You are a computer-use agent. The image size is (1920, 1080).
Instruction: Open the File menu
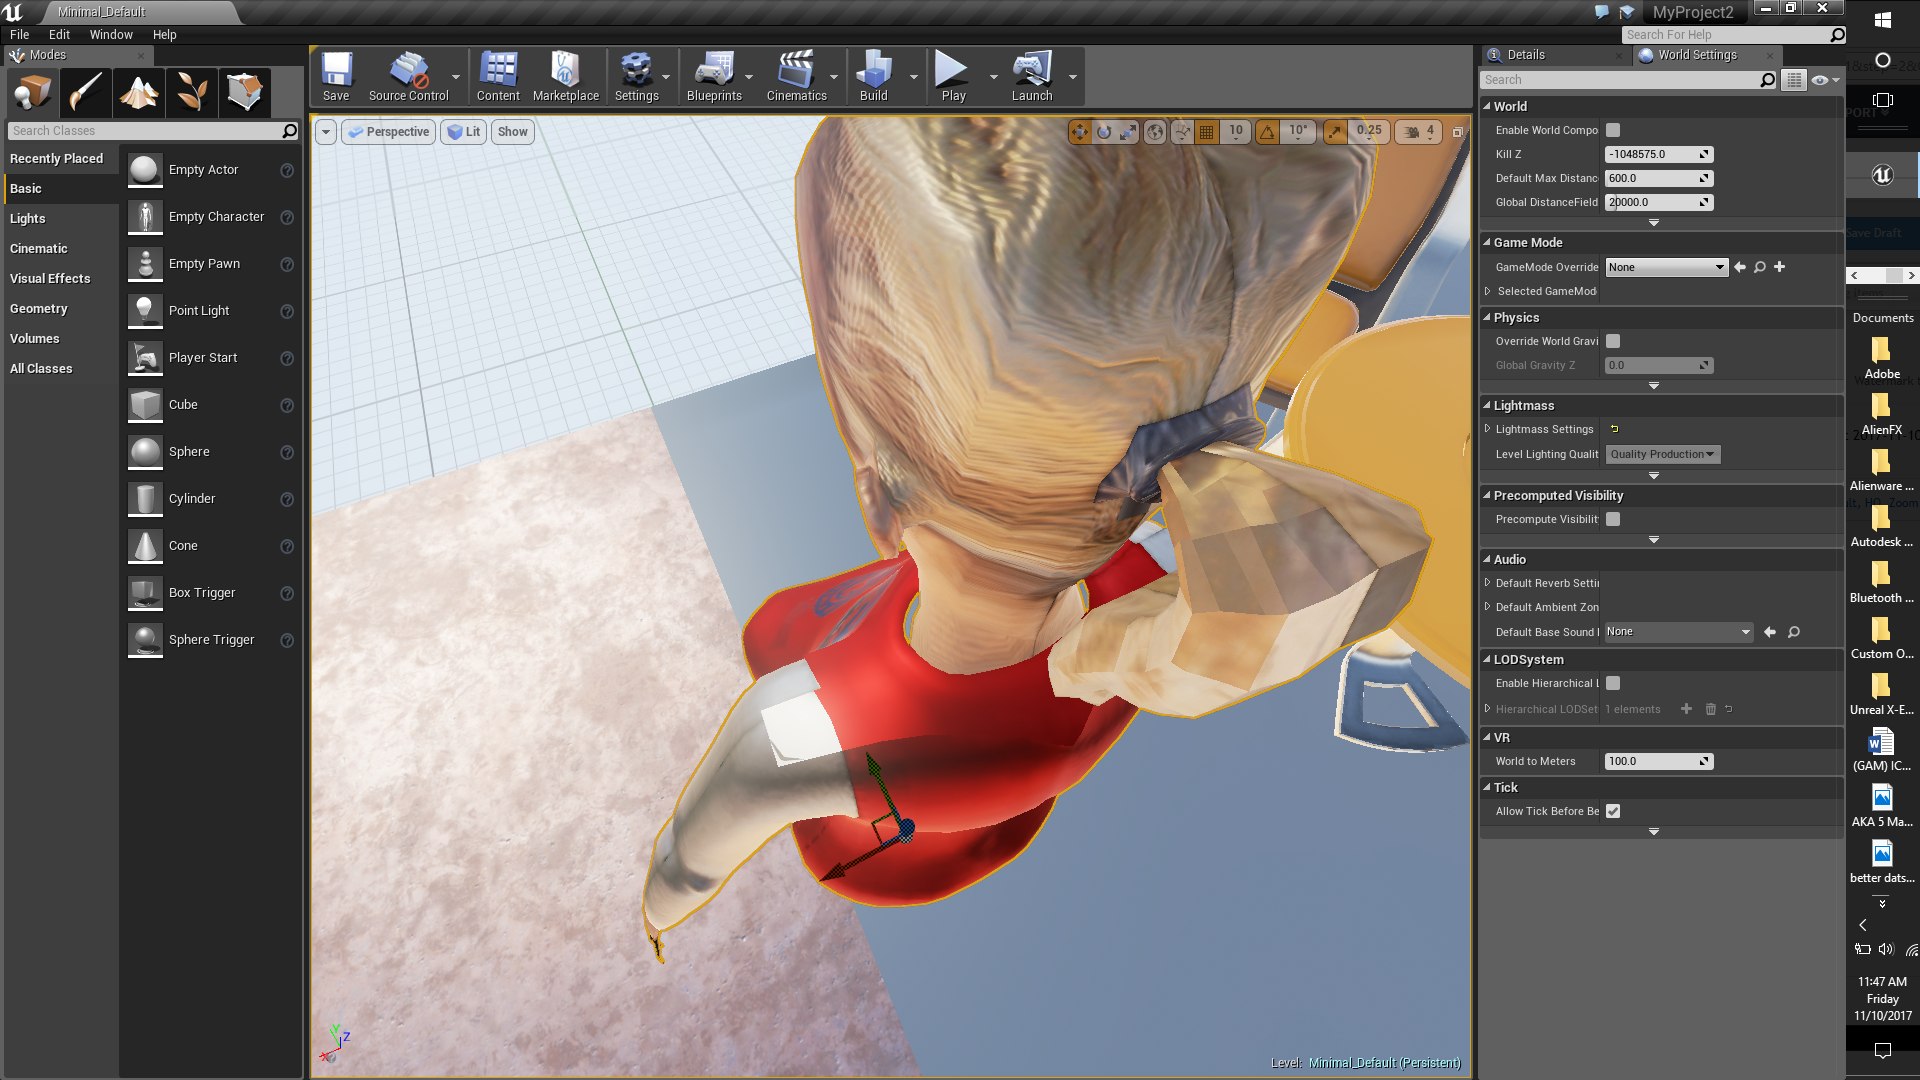(x=19, y=34)
